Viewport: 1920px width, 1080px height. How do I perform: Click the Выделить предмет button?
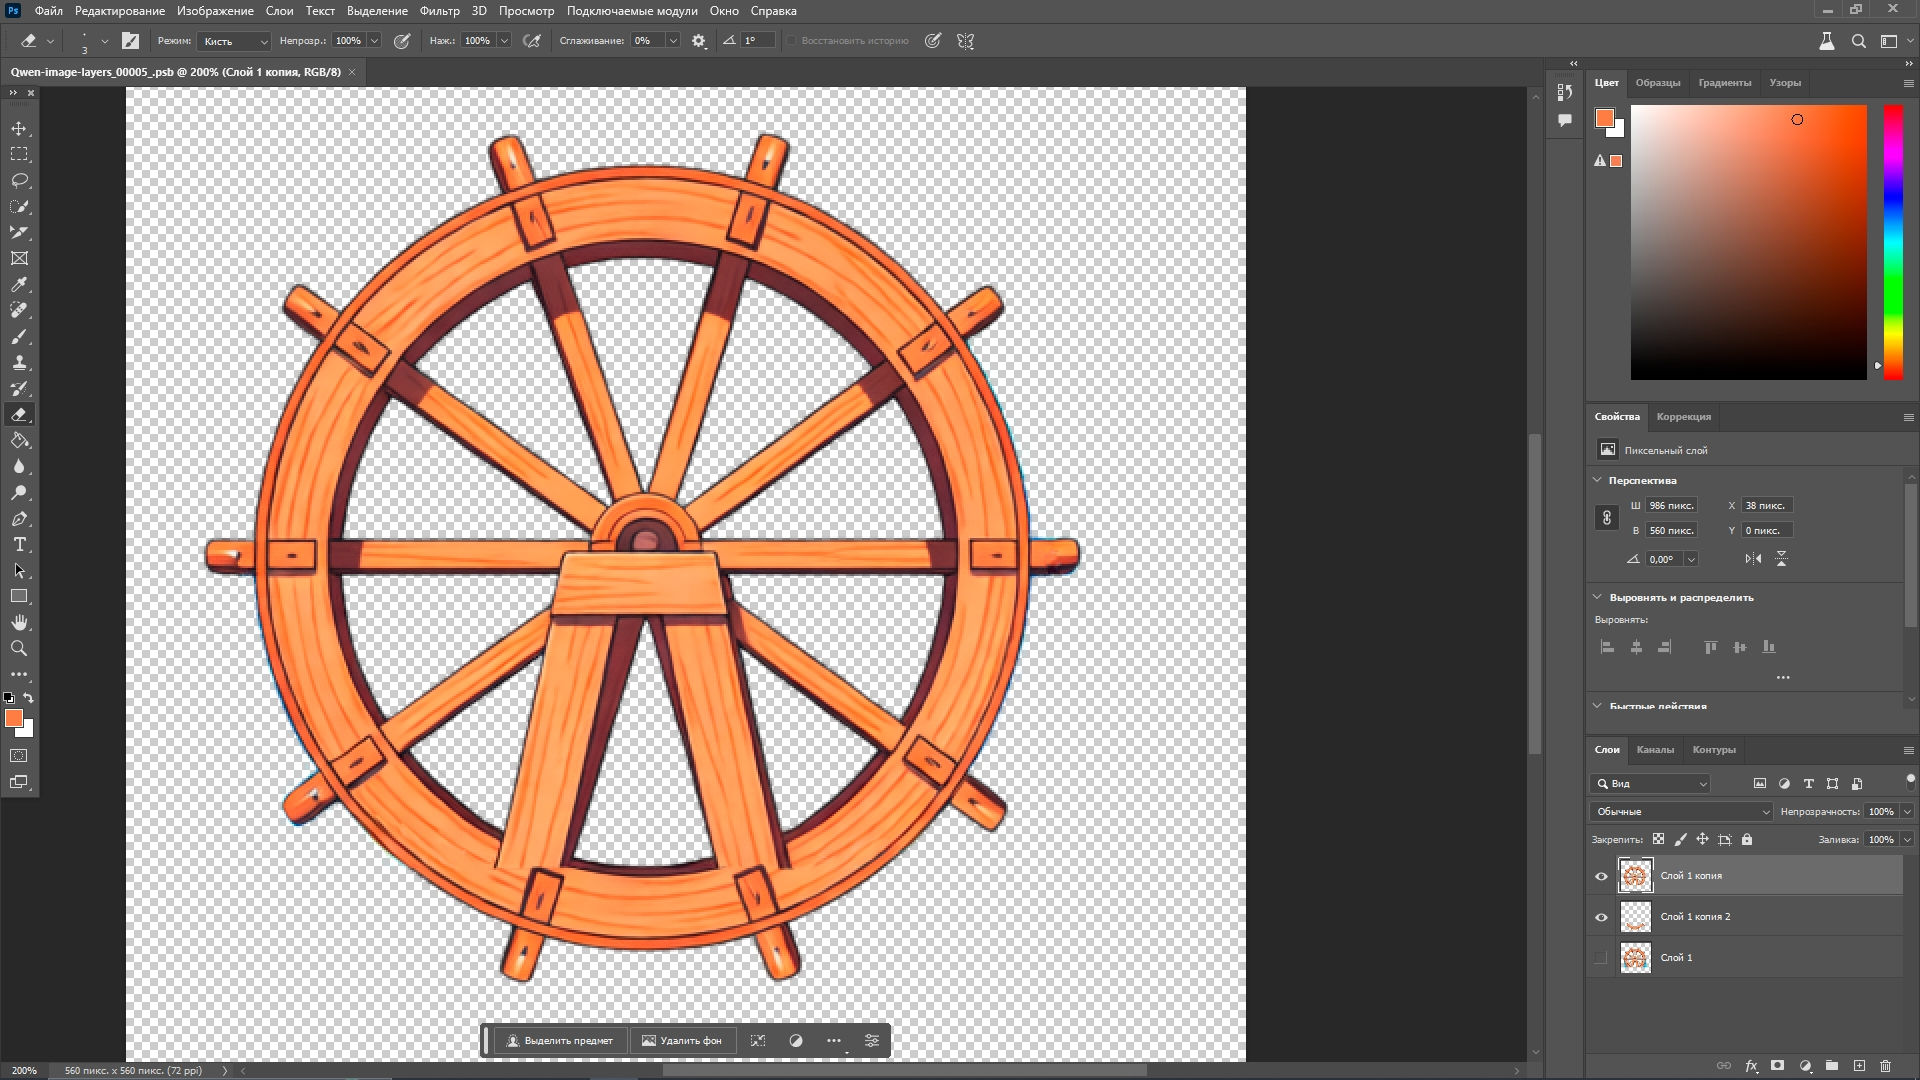(x=559, y=1041)
